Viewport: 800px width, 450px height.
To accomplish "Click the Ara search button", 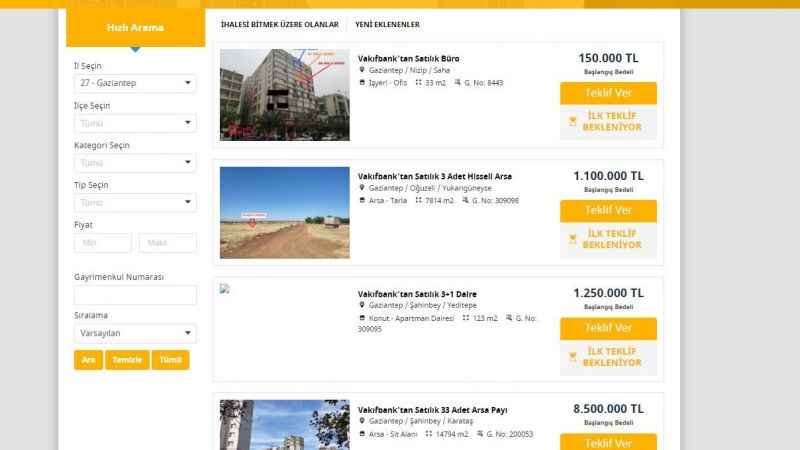I will pyautogui.click(x=88, y=360).
